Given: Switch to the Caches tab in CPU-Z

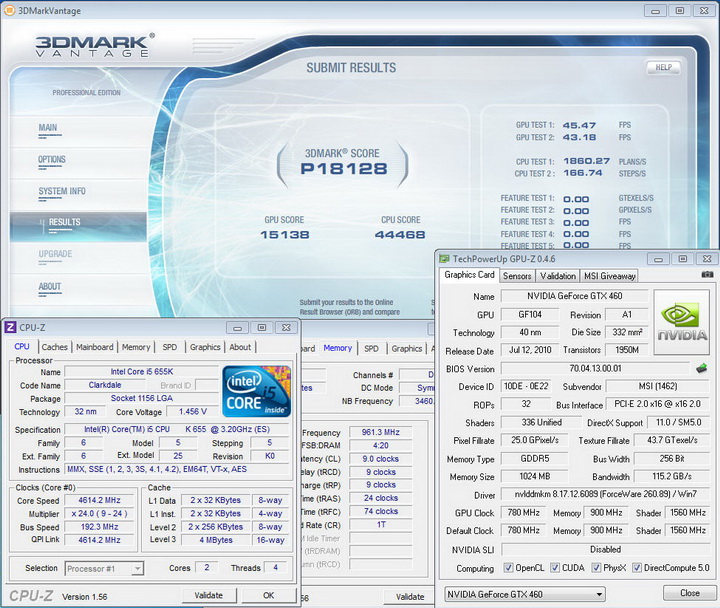Looking at the screenshot, I should [x=55, y=347].
